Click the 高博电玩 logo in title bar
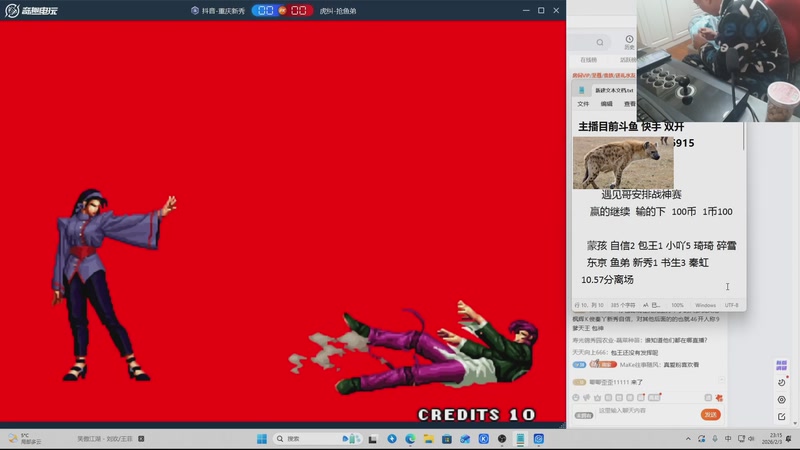The height and width of the screenshot is (450, 800). pyautogui.click(x=32, y=10)
